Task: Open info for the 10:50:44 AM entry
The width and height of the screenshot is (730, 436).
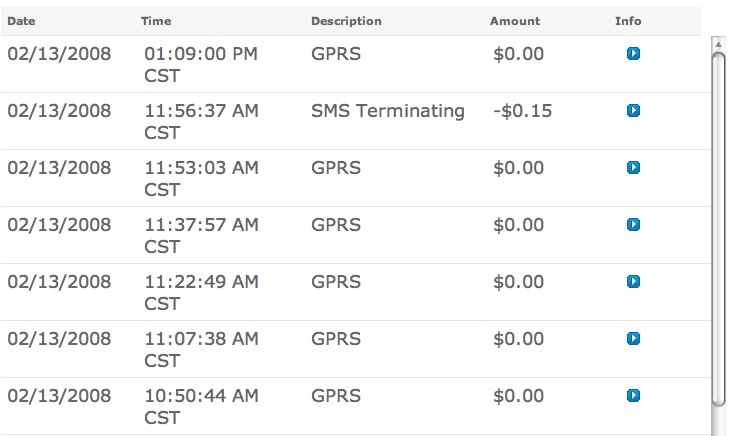Action: (633, 396)
